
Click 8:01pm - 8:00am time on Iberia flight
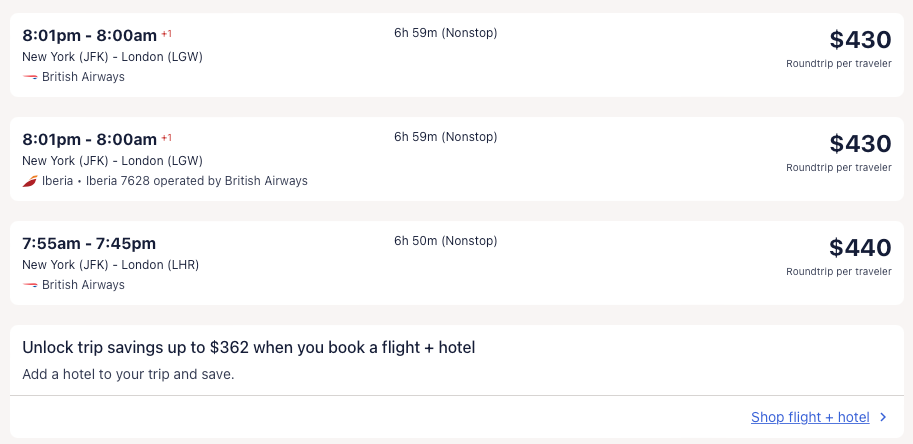[89, 139]
